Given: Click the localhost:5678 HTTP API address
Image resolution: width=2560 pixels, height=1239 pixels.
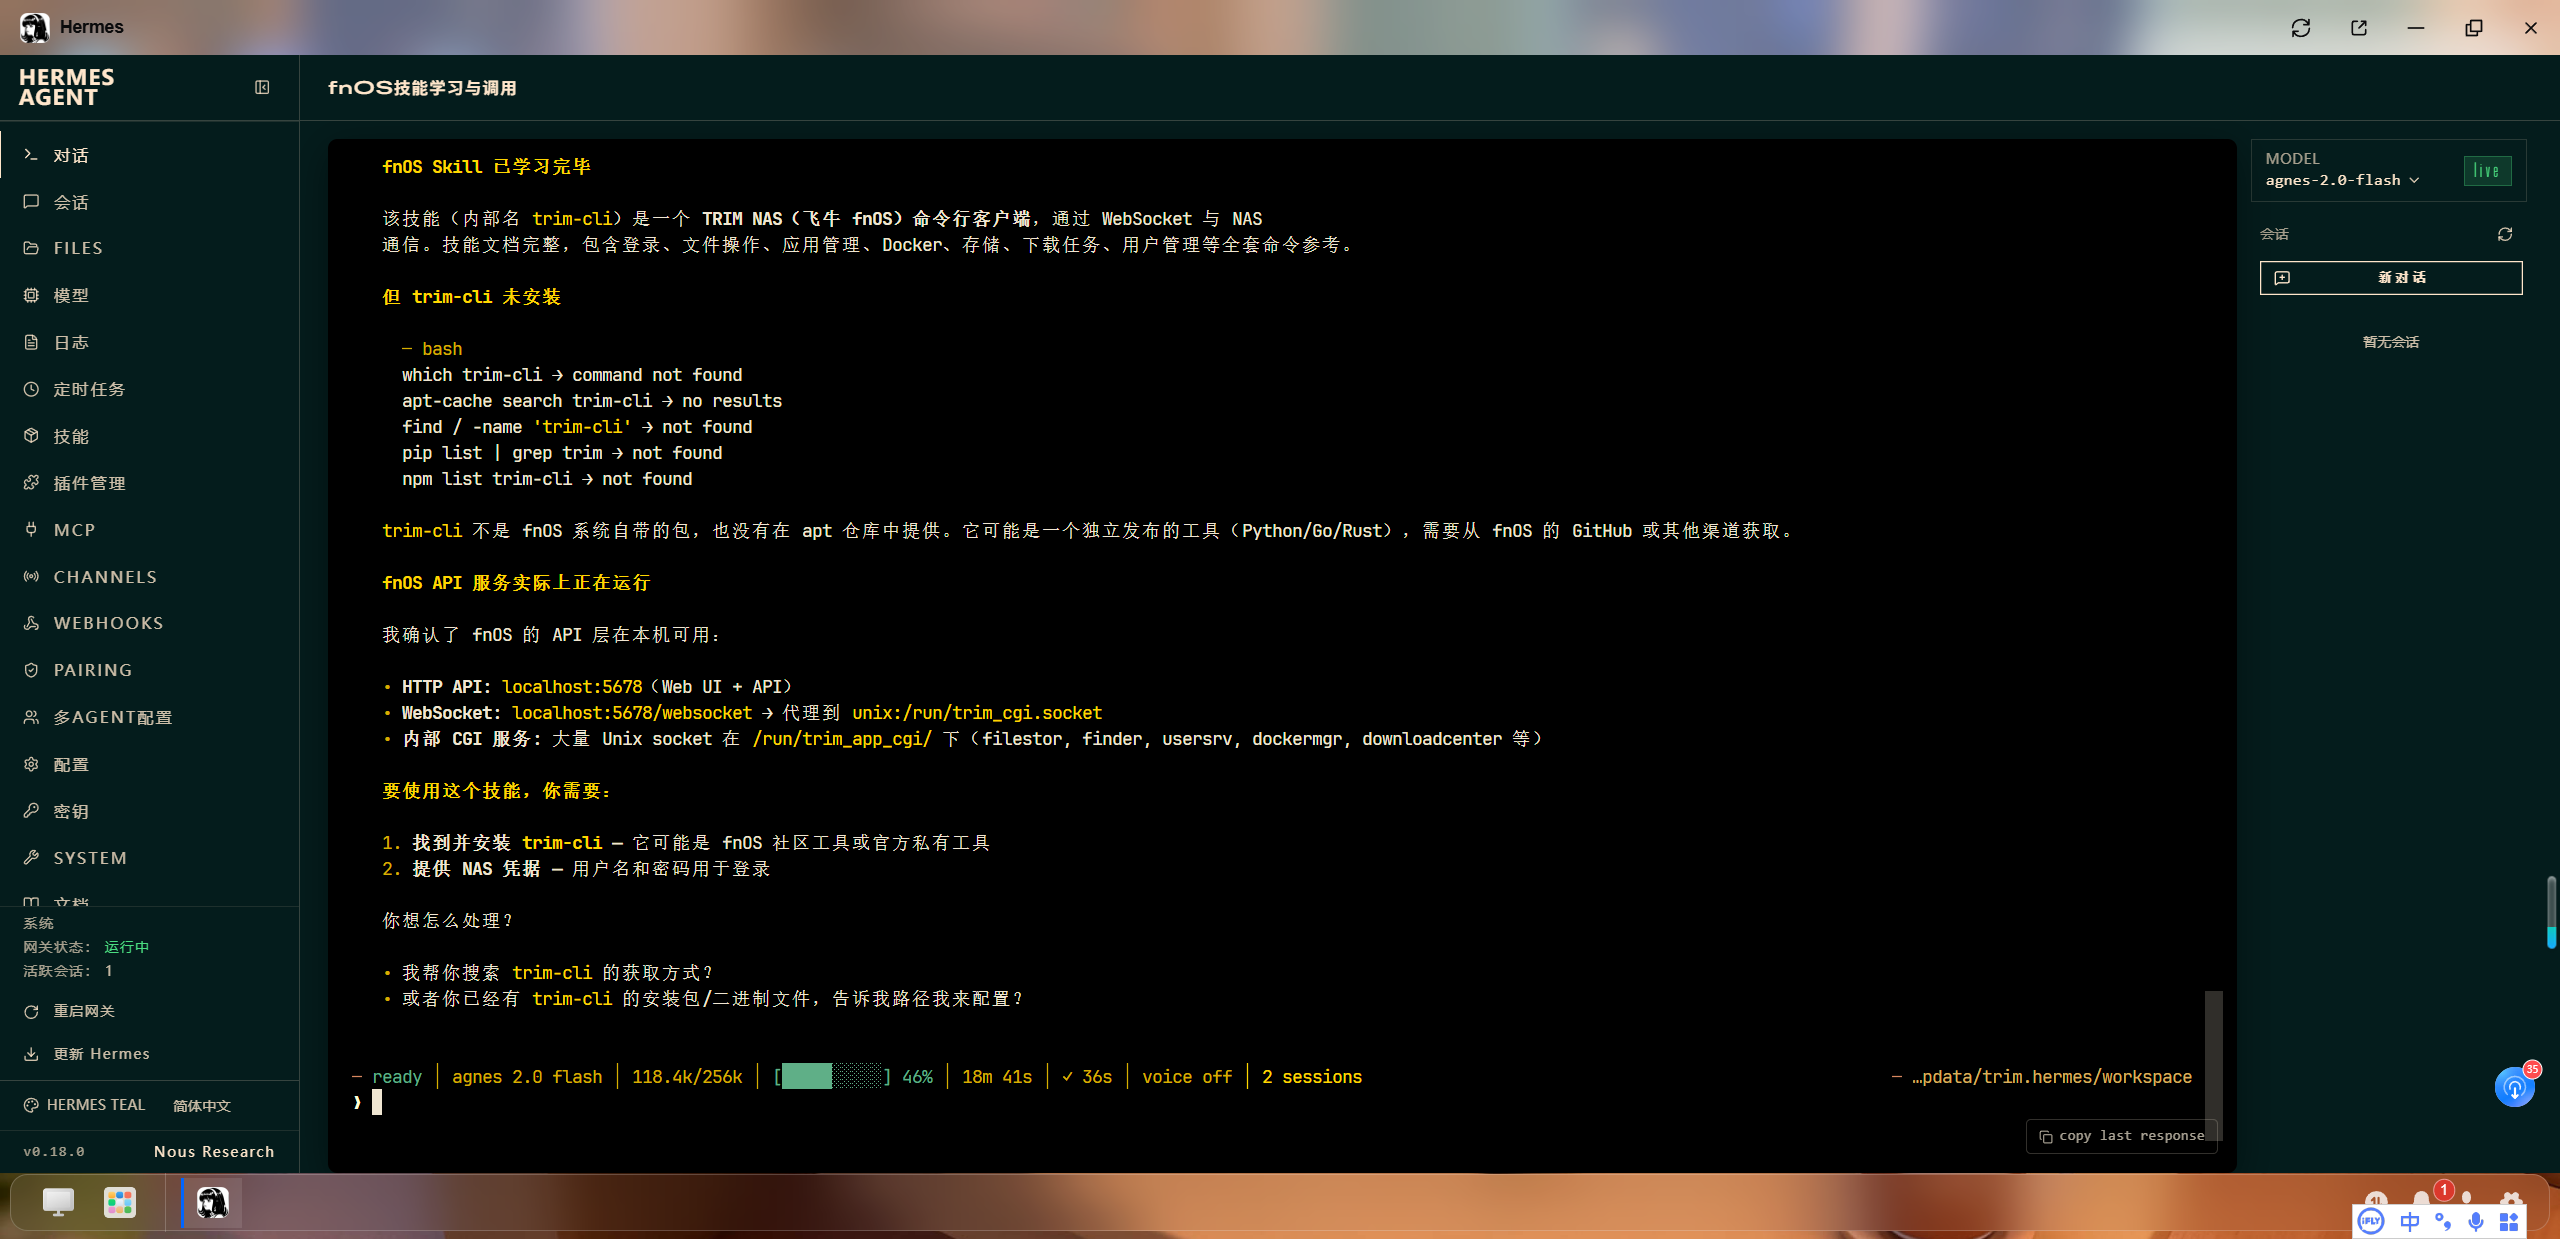Looking at the screenshot, I should point(572,687).
